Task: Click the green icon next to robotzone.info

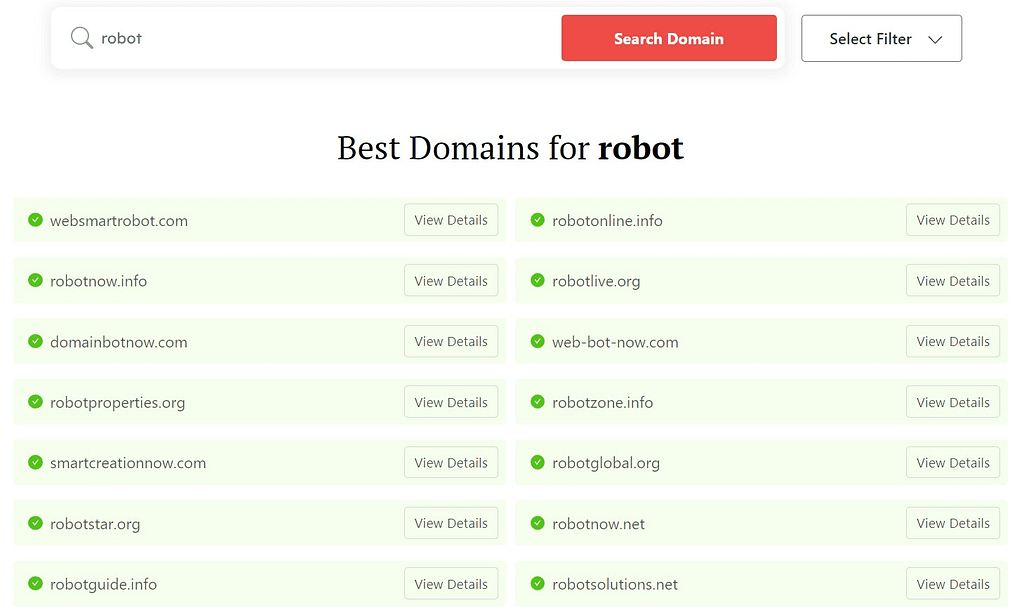Action: [x=538, y=402]
